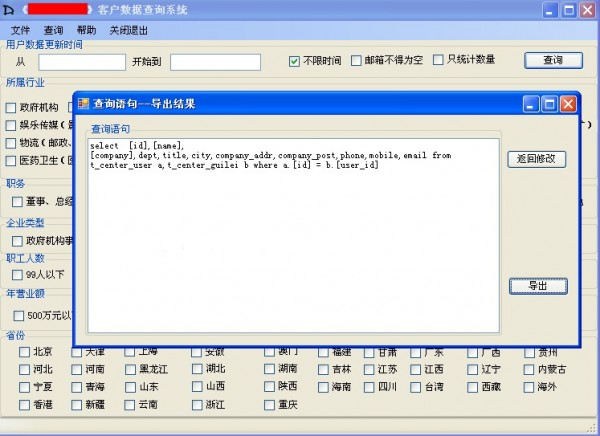The image size is (600, 436).
Task: Select the 新疆 province checkbox
Action: coord(77,405)
